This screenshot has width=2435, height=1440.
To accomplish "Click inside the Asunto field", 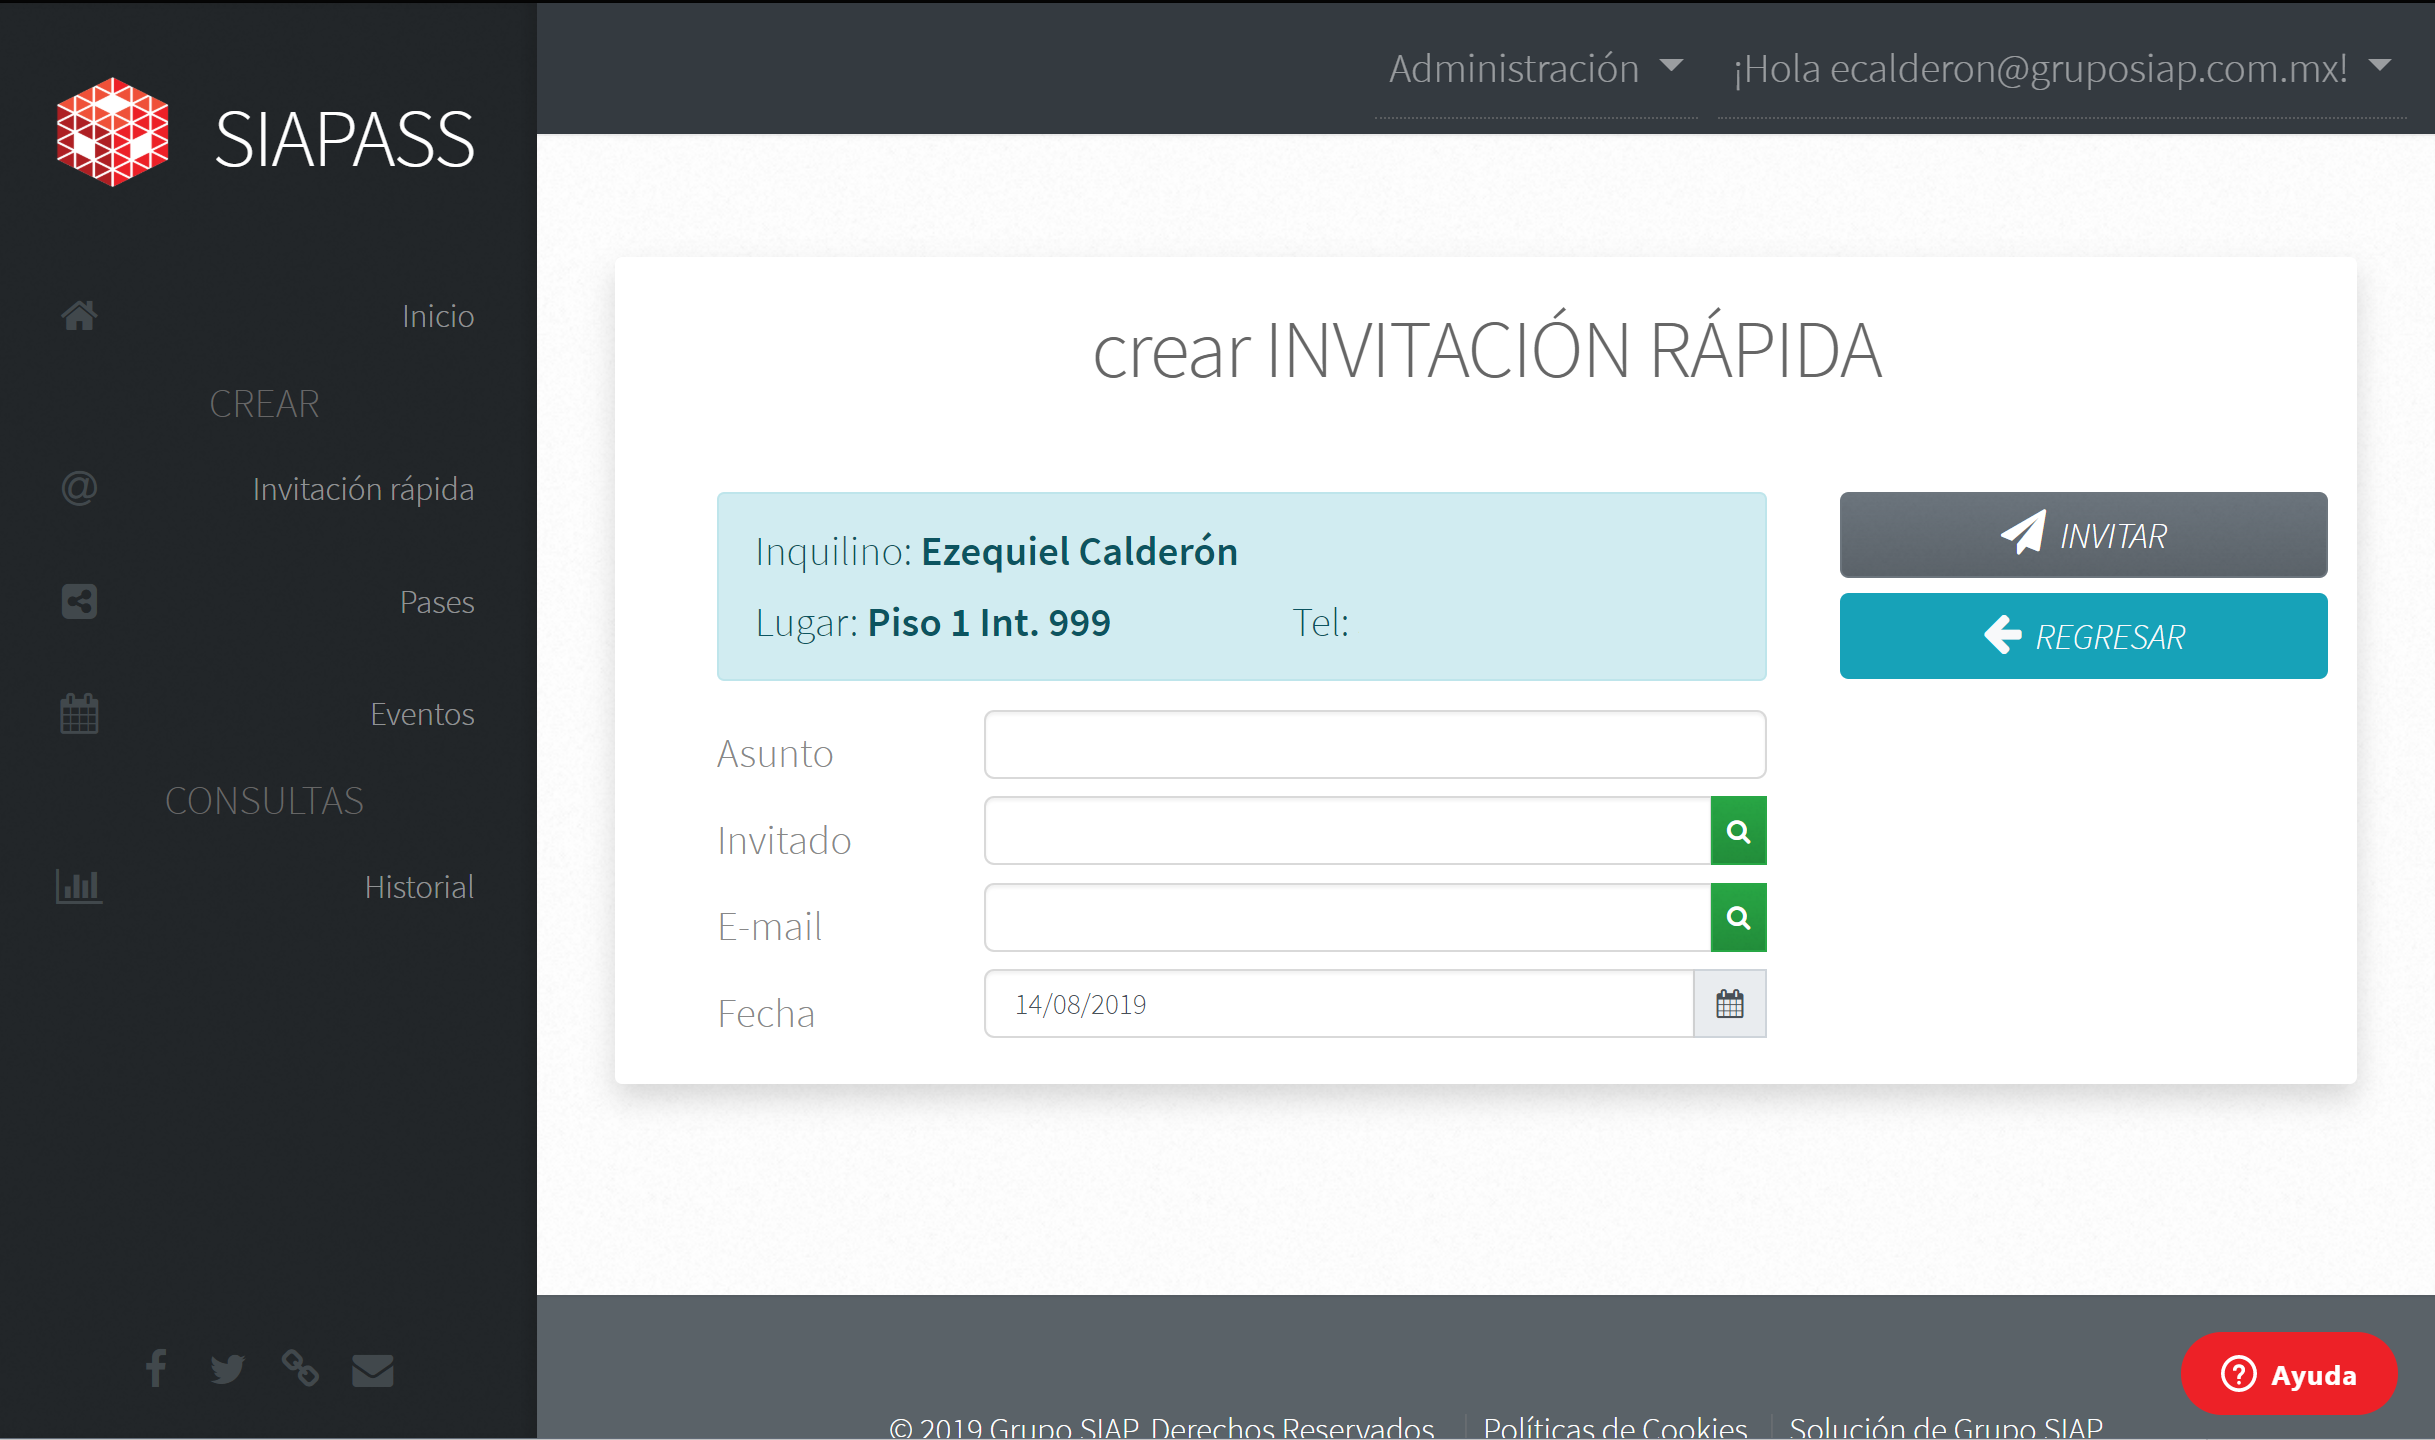I will click(1374, 744).
